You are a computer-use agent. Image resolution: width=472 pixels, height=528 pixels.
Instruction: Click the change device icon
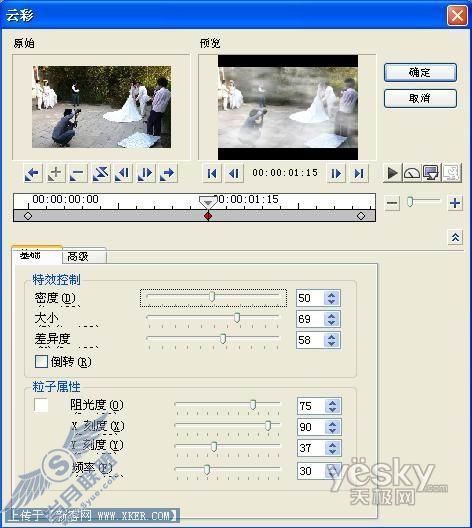pyautogui.click(x=451, y=173)
